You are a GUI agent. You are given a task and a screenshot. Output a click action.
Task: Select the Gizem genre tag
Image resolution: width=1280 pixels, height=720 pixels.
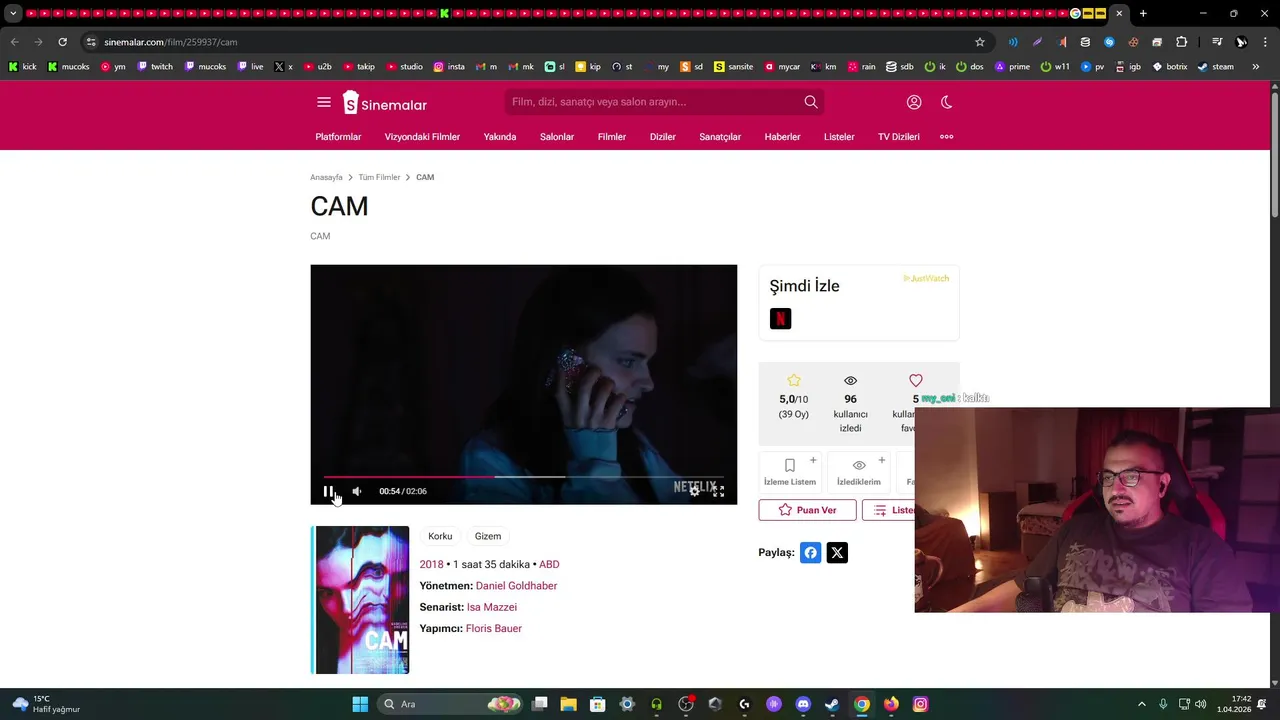click(488, 536)
